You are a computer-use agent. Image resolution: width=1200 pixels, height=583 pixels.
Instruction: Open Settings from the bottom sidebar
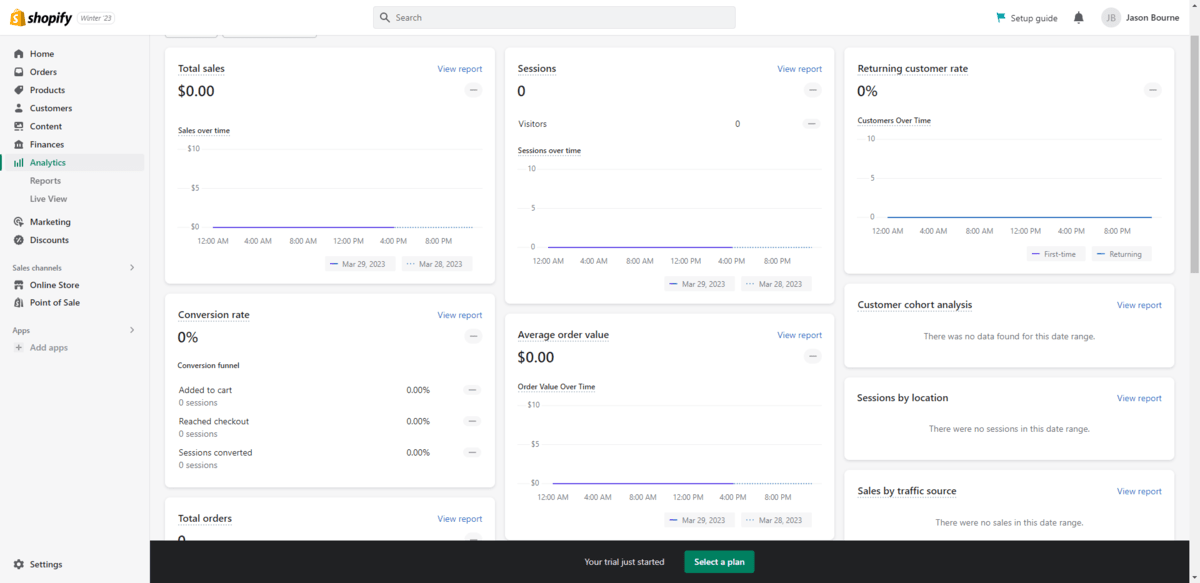[x=42, y=564]
